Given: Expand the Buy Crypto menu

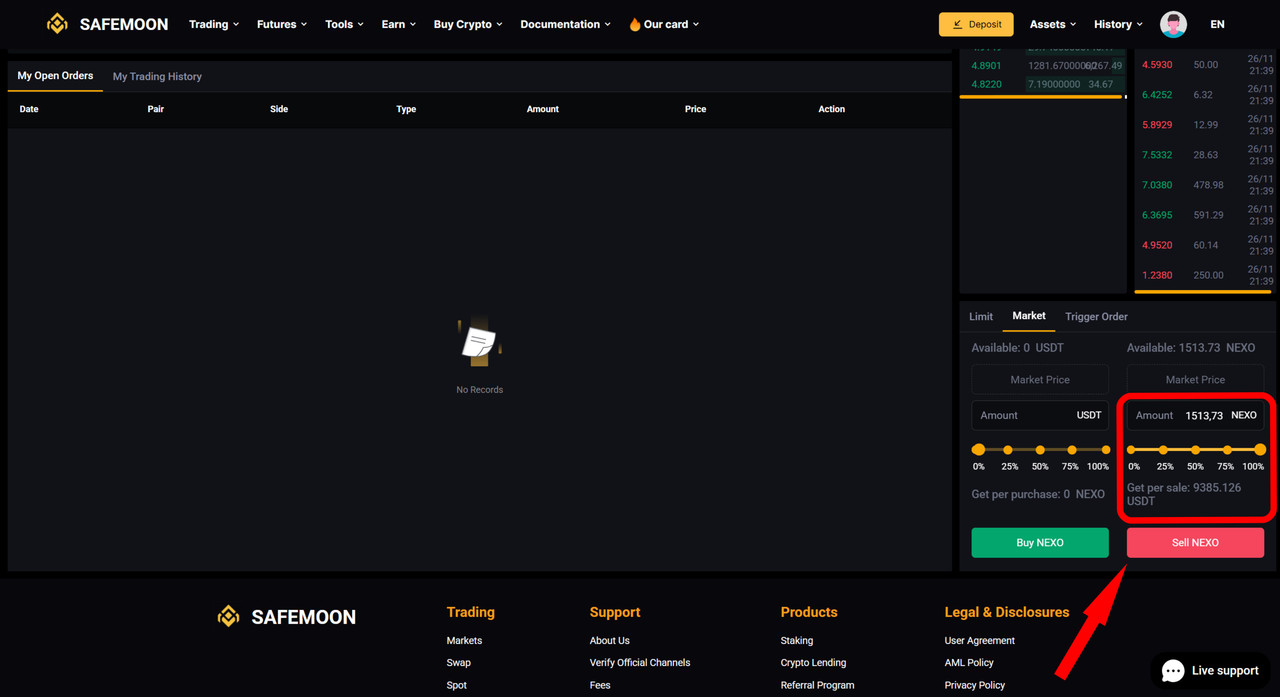Looking at the screenshot, I should pos(468,24).
